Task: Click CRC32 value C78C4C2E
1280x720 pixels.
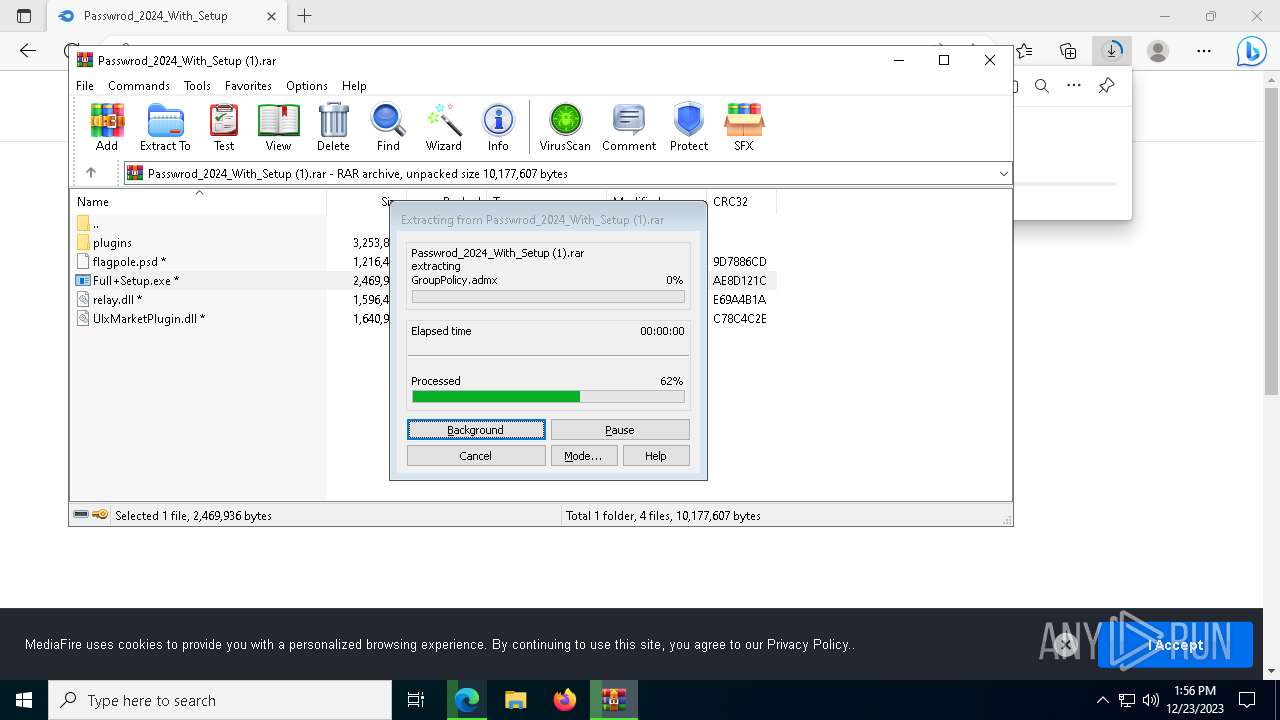Action: click(x=740, y=319)
